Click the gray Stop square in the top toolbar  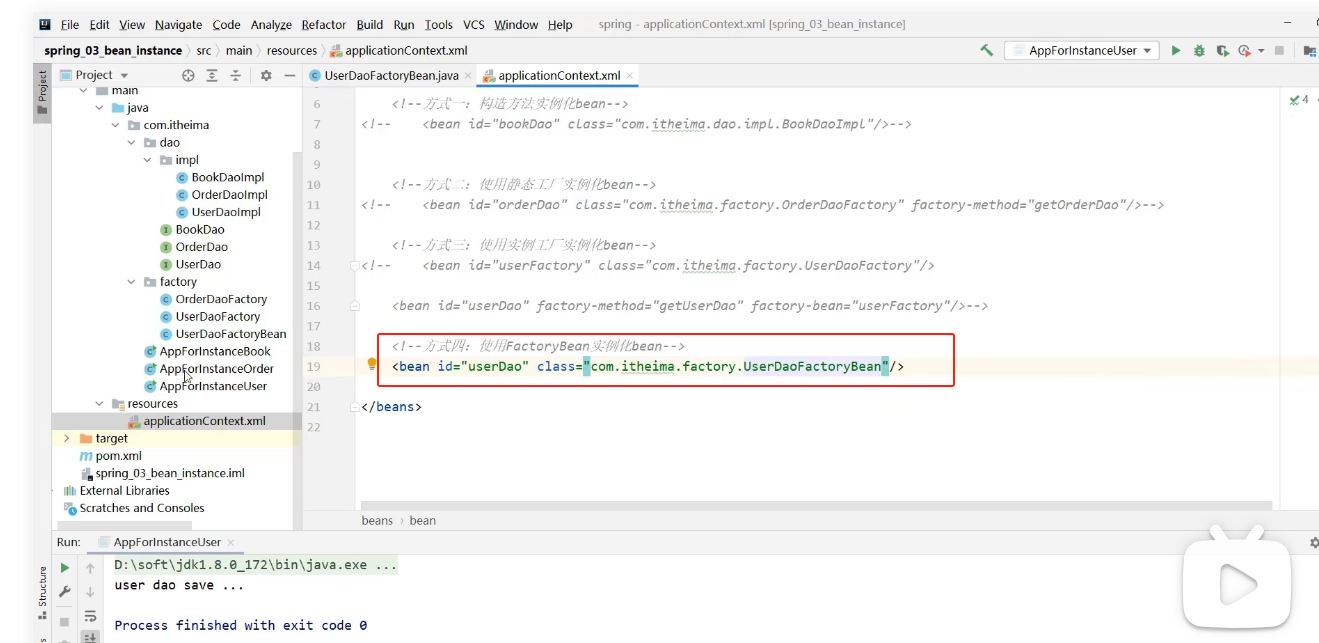[1279, 50]
